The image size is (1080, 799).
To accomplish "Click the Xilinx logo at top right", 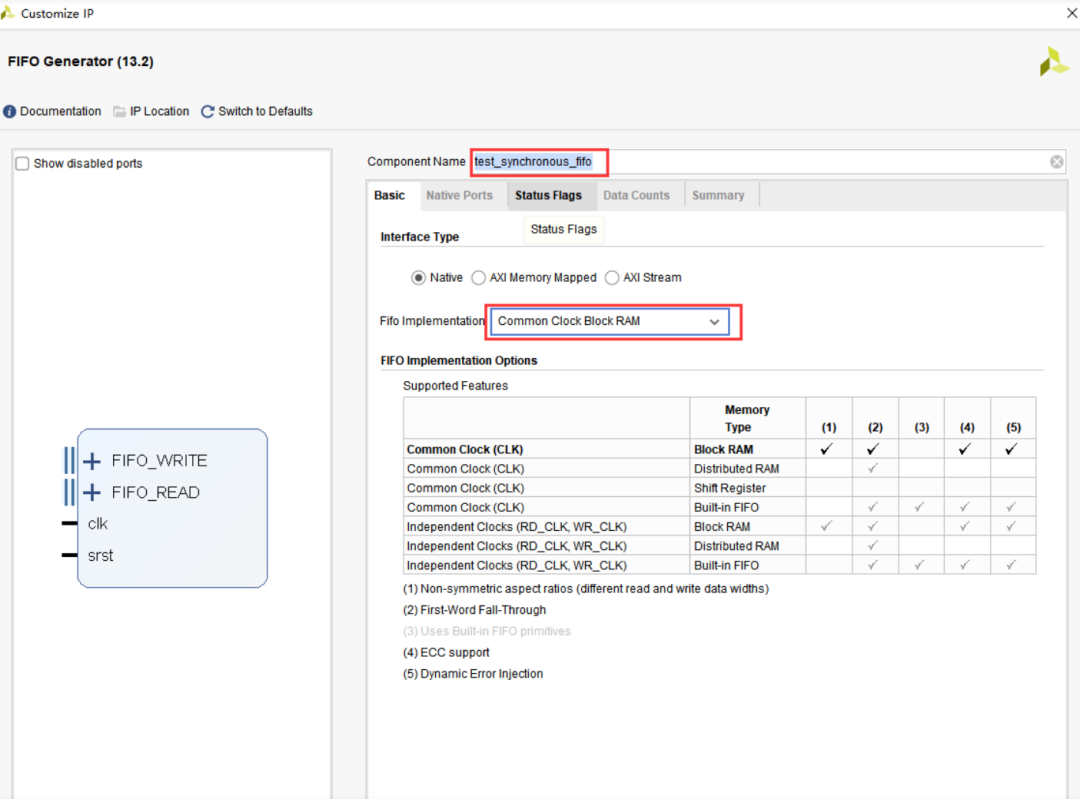I will (1054, 62).
